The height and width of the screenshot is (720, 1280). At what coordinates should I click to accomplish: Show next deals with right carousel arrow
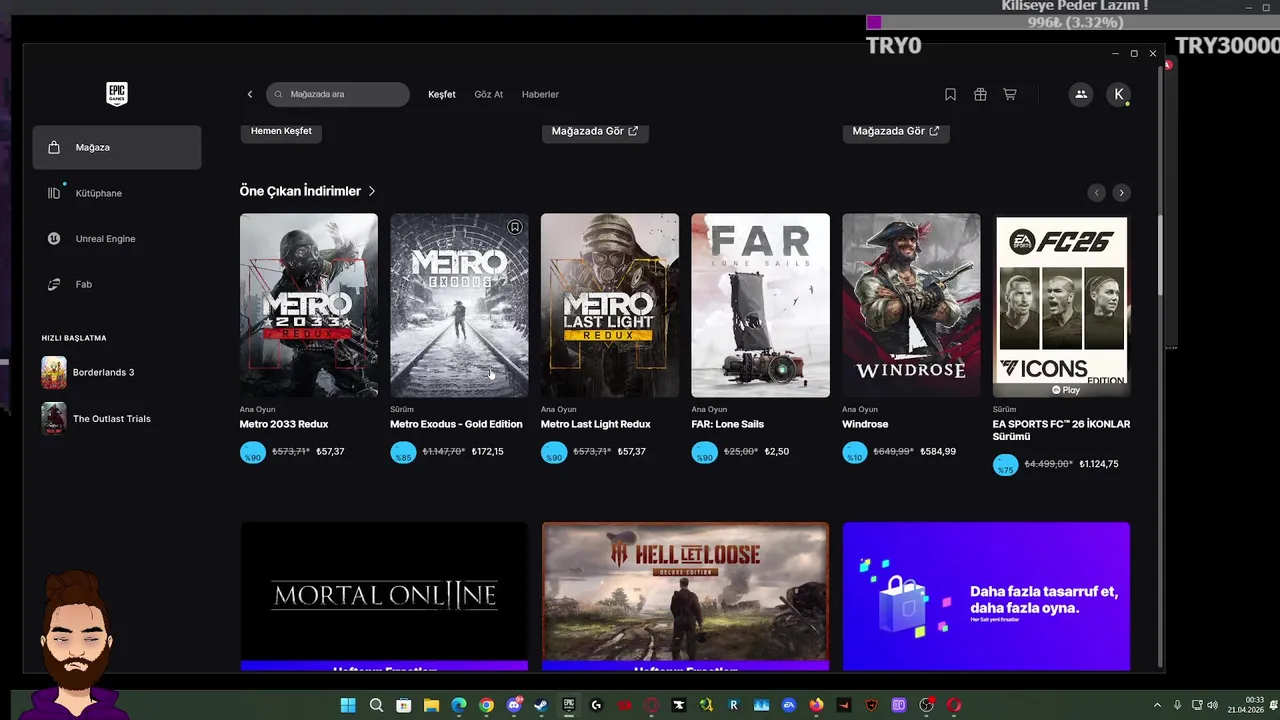1121,192
